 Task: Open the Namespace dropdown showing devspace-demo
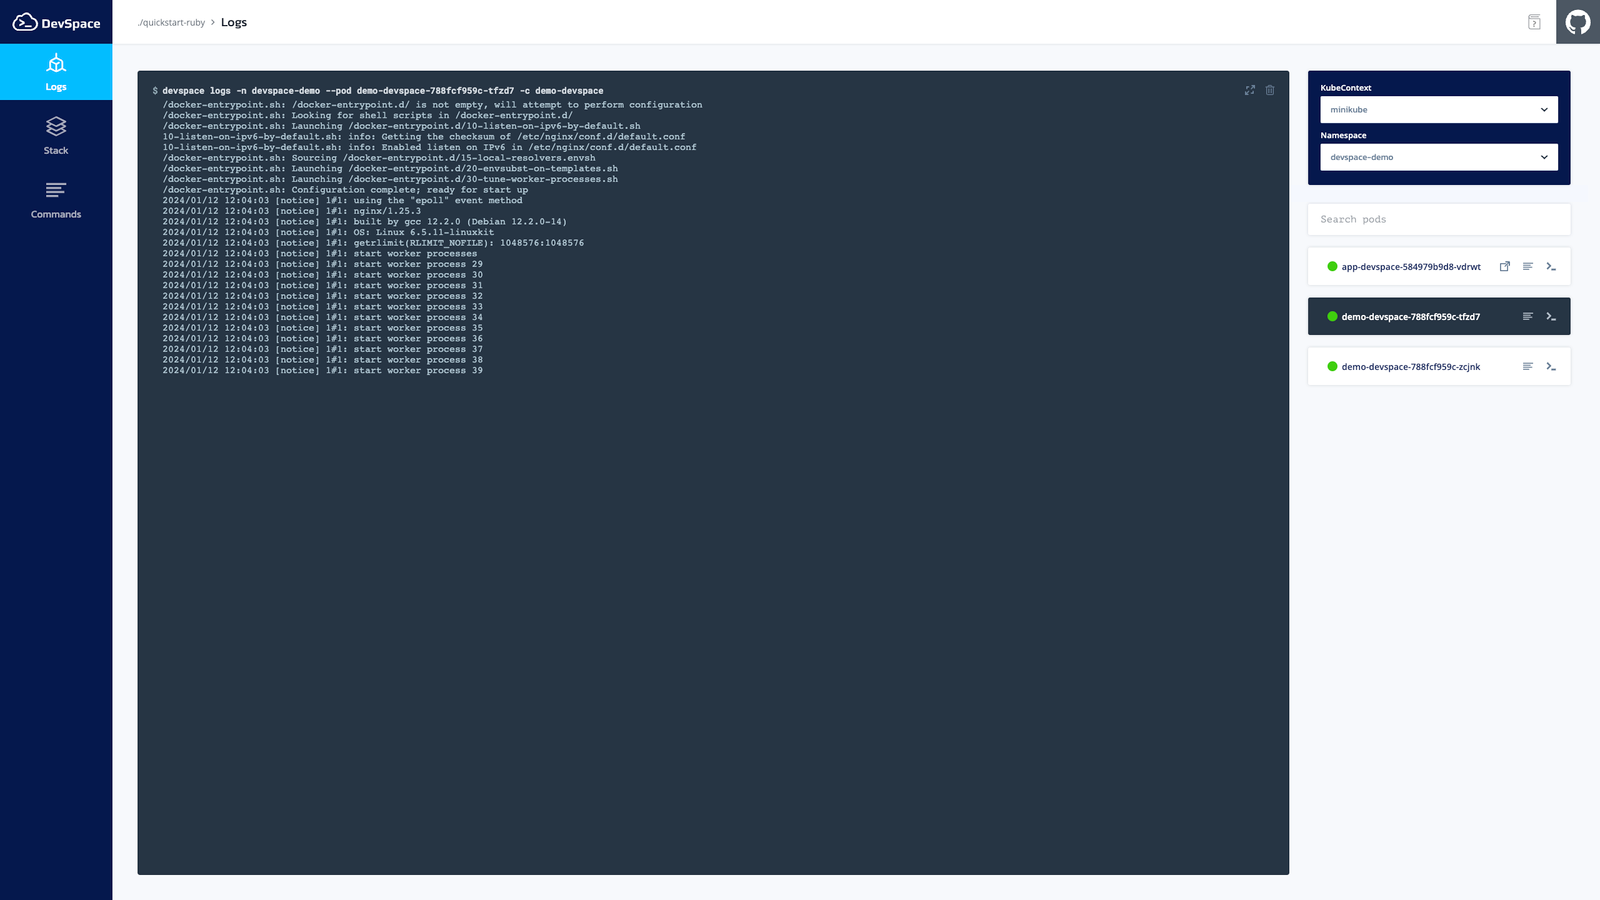click(x=1438, y=157)
